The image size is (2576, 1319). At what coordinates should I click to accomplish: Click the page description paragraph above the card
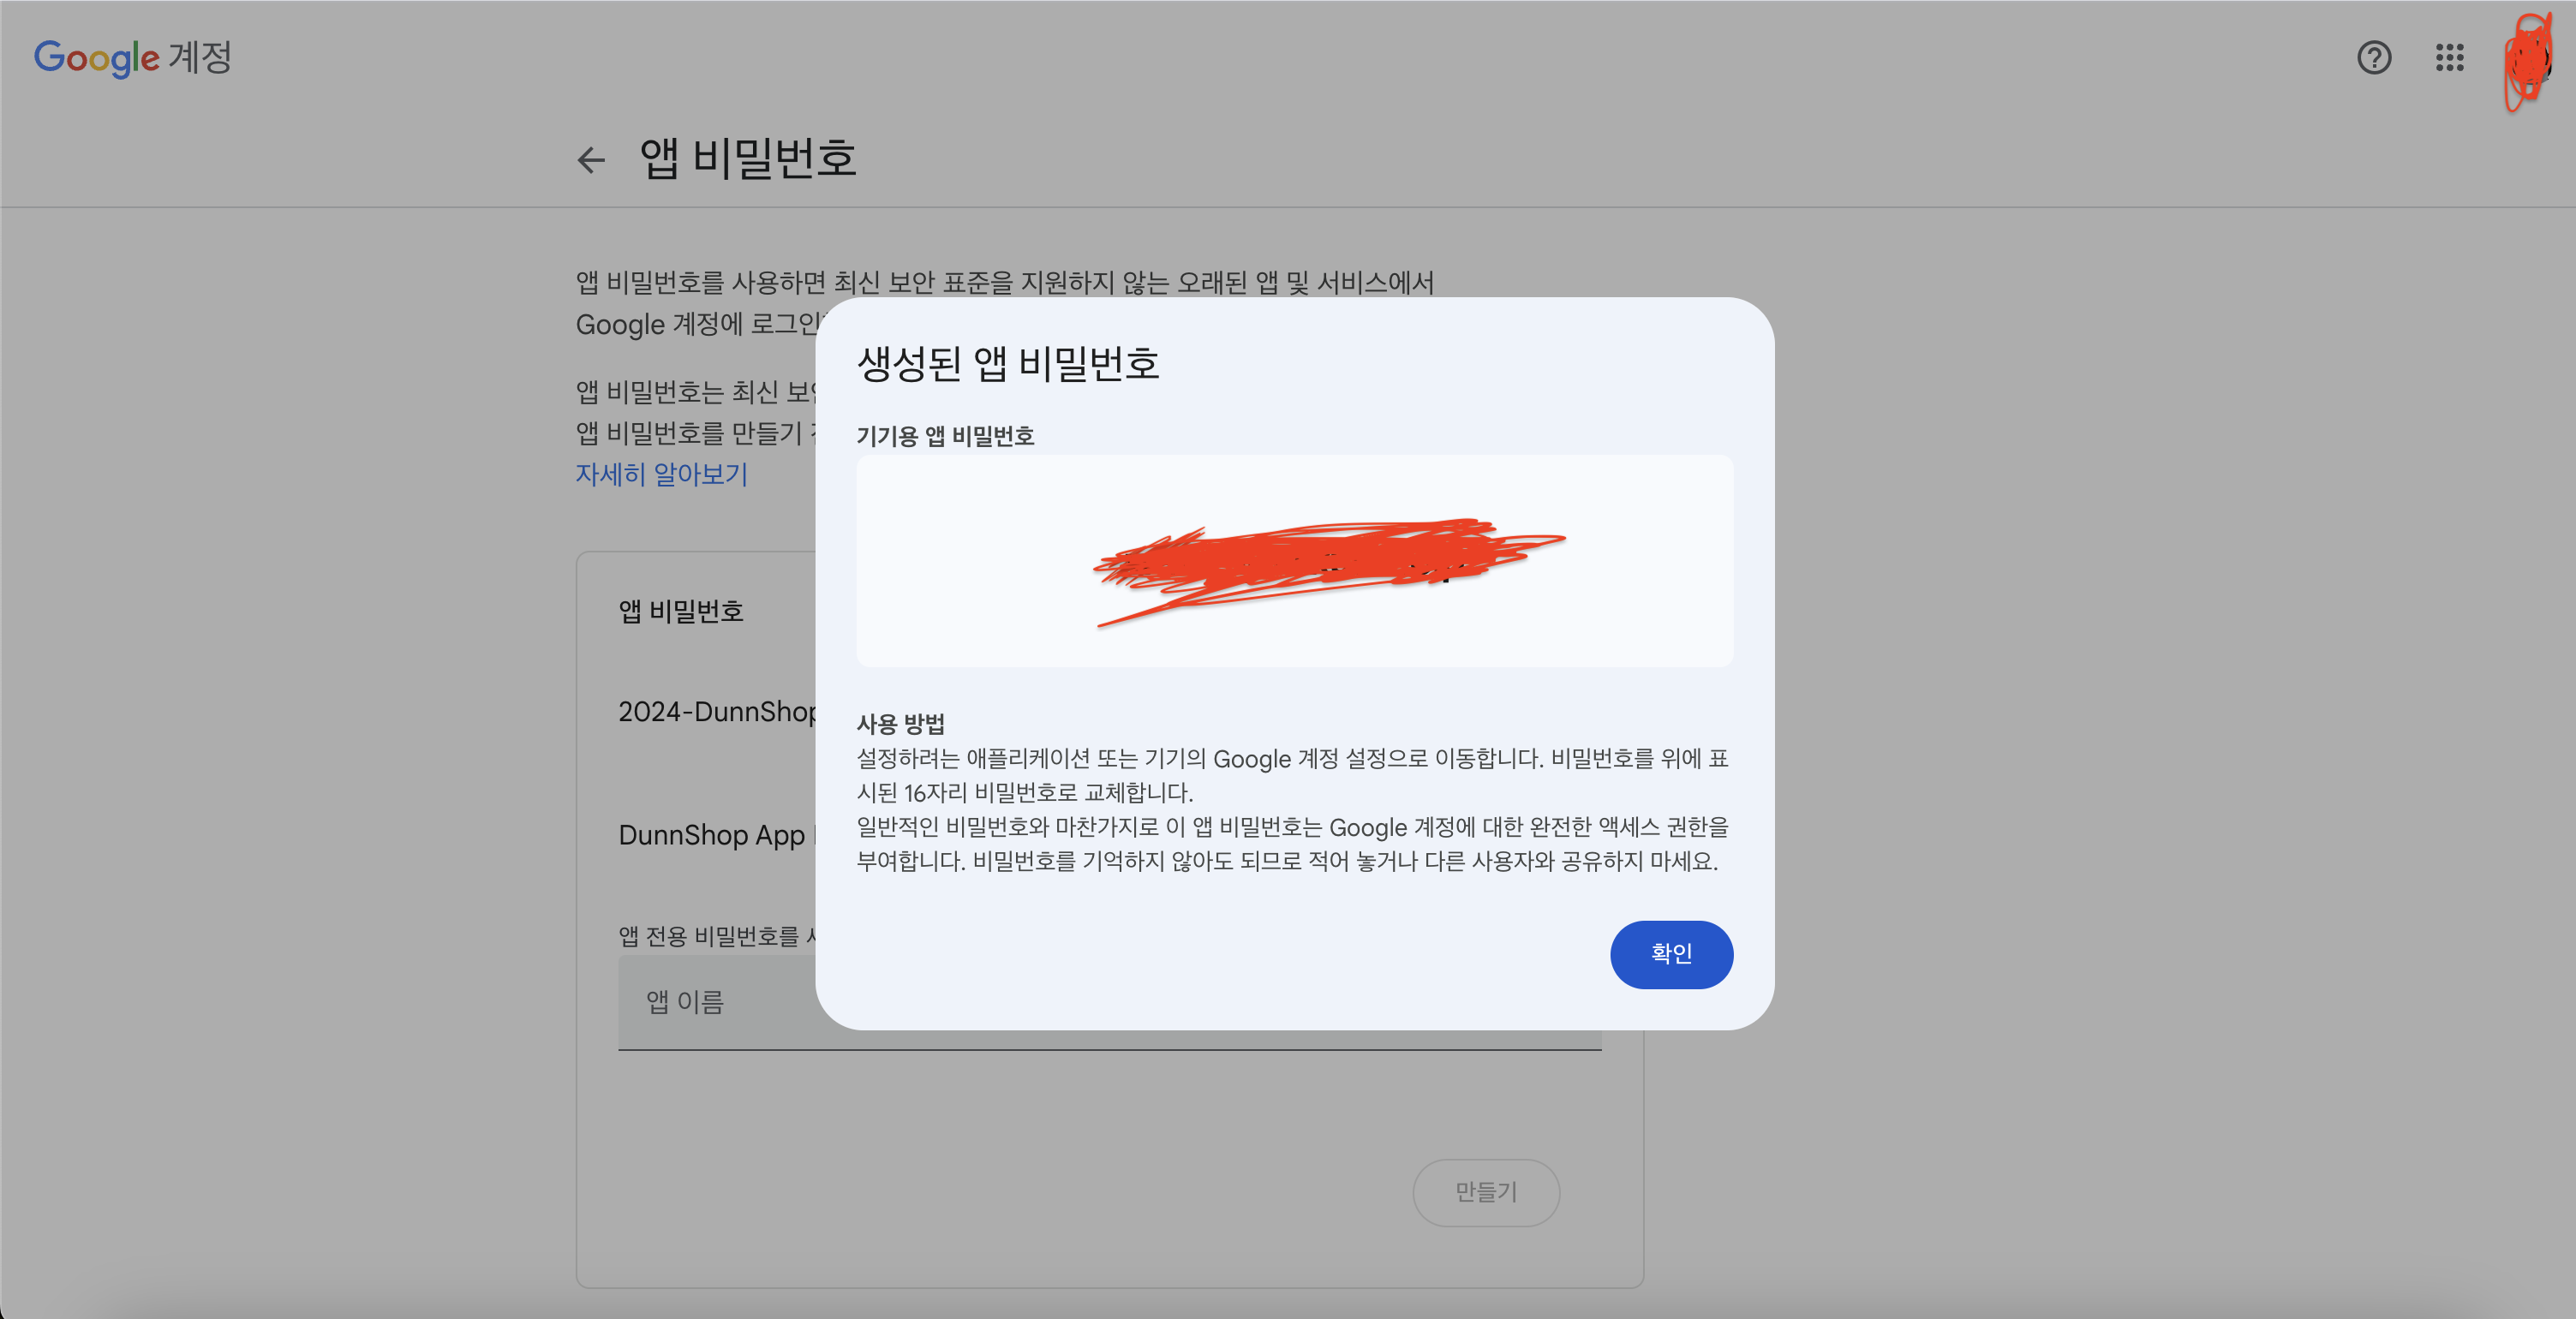pyautogui.click(x=1003, y=283)
